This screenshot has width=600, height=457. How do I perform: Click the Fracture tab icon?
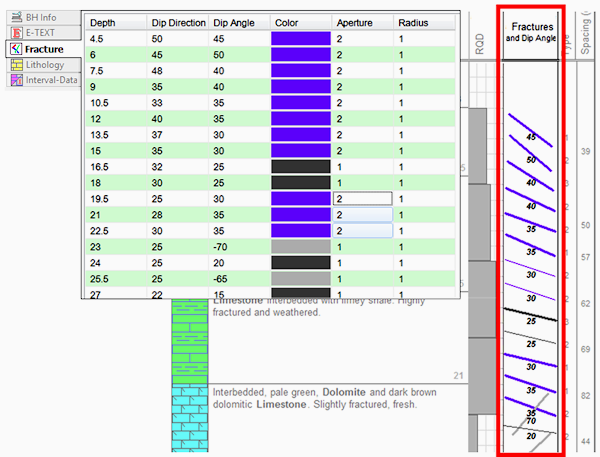[x=15, y=48]
